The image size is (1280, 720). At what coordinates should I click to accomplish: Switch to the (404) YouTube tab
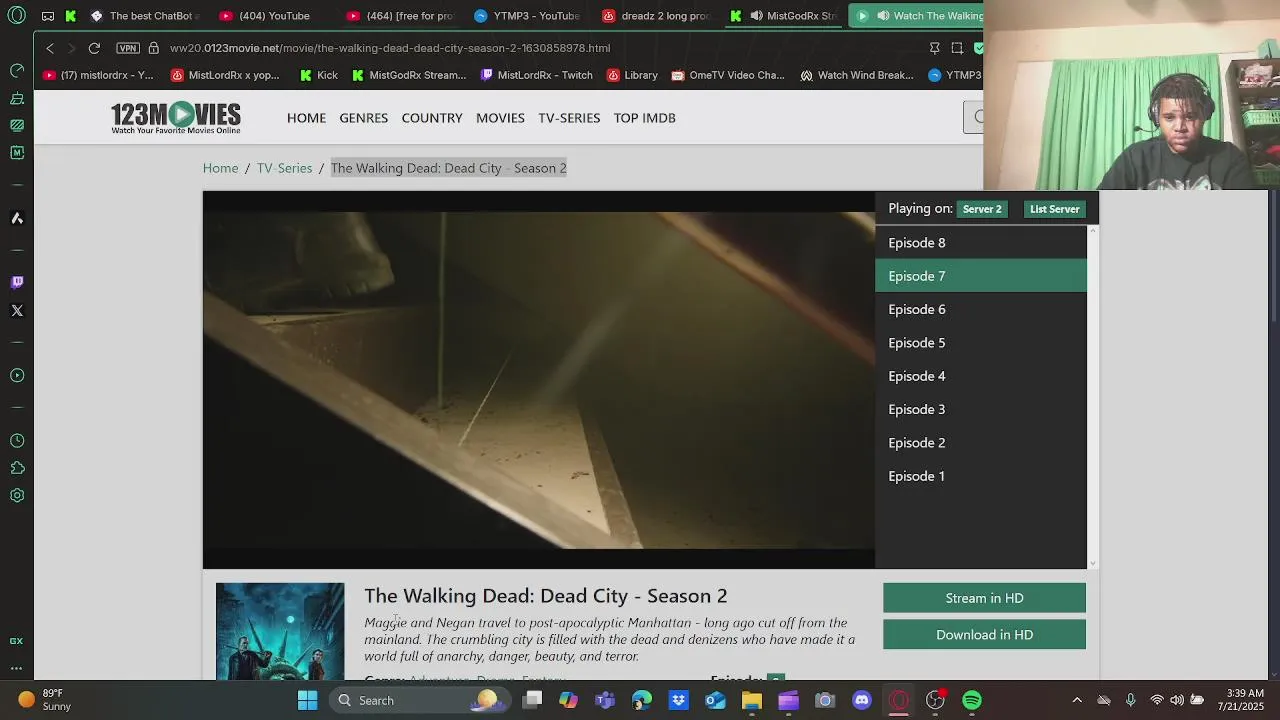click(x=265, y=16)
